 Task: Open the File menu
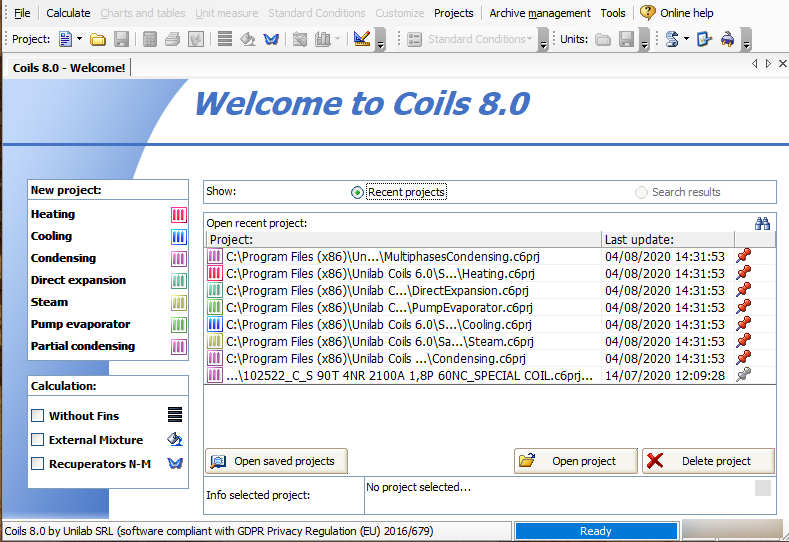coord(22,13)
